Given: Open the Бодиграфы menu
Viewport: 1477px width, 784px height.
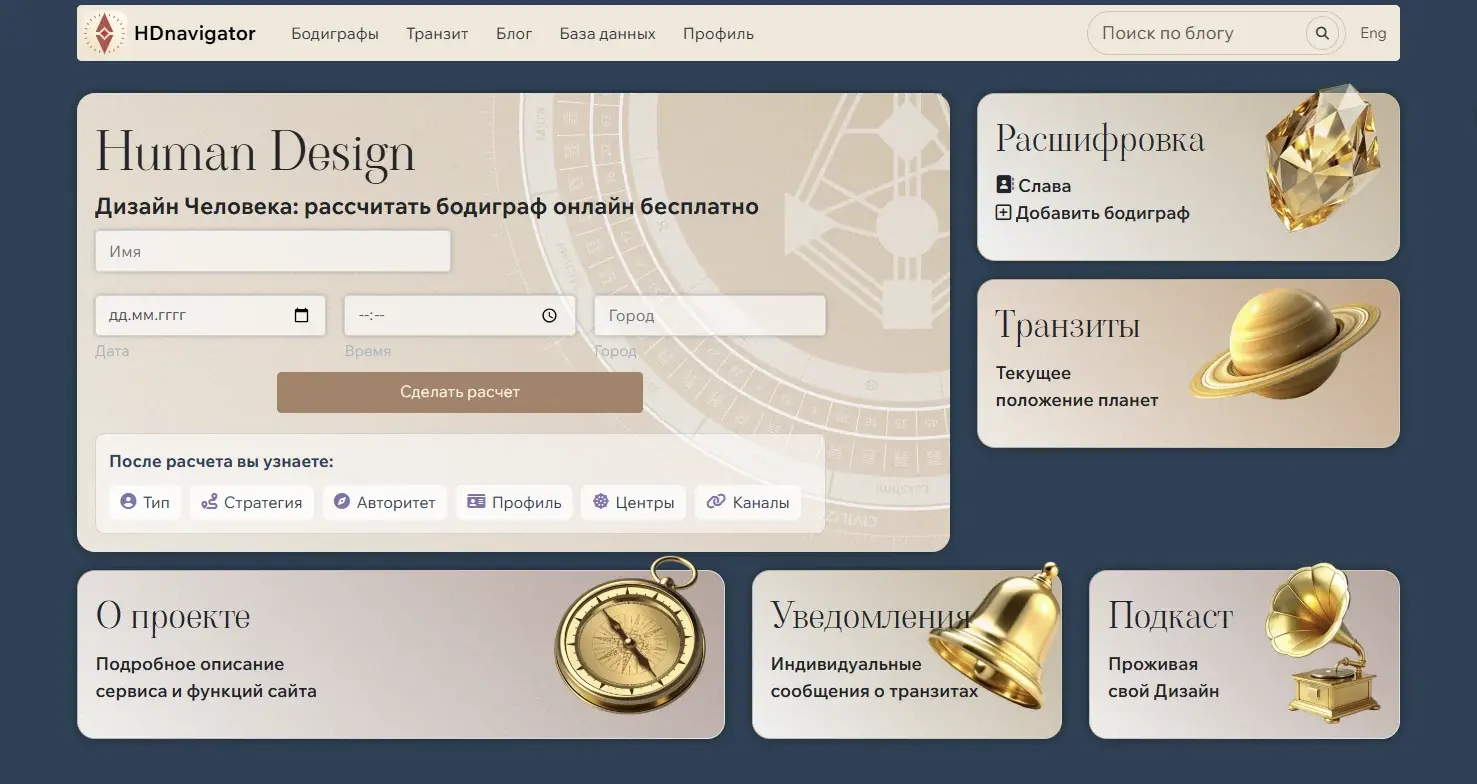Looking at the screenshot, I should [335, 33].
